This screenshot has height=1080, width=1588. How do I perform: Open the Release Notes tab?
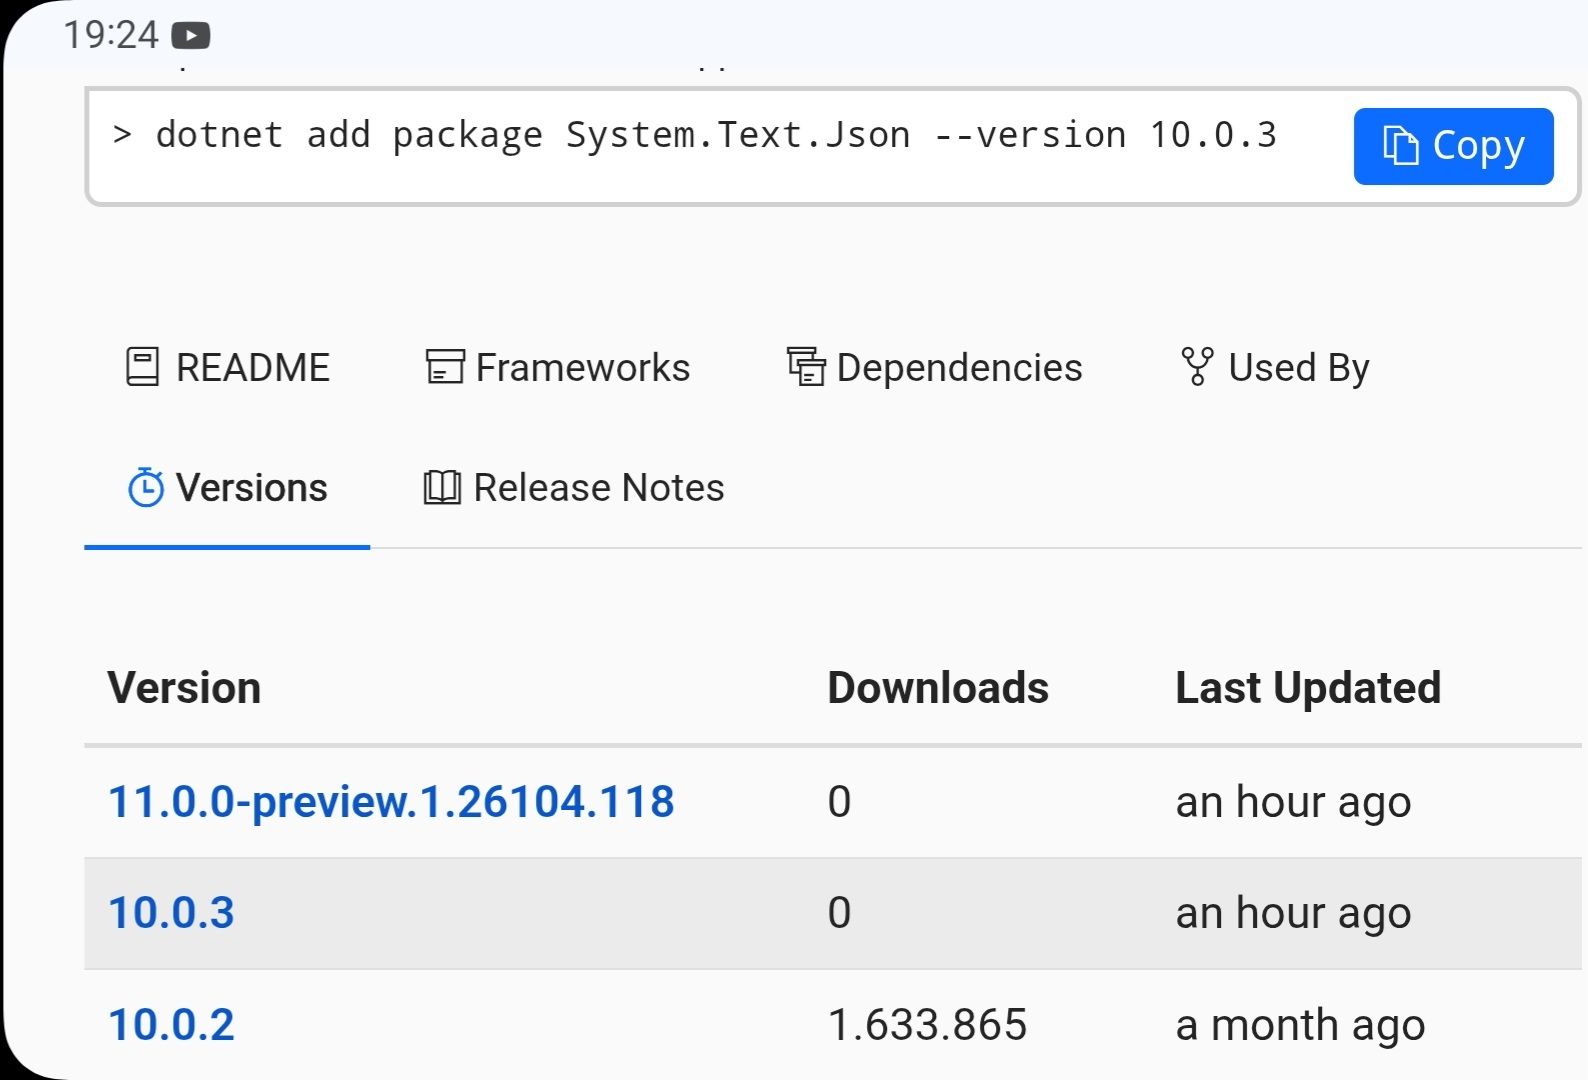coord(598,488)
